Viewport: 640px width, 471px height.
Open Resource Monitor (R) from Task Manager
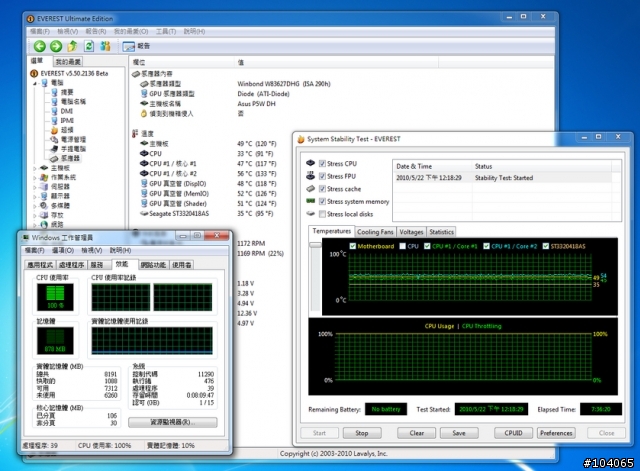[x=173, y=422]
